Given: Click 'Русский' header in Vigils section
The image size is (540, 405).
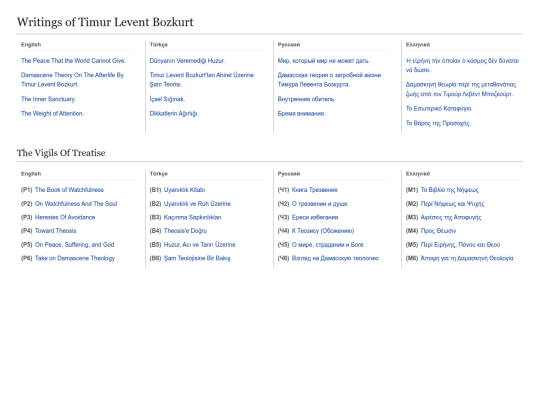Looking at the screenshot, I should [289, 174].
